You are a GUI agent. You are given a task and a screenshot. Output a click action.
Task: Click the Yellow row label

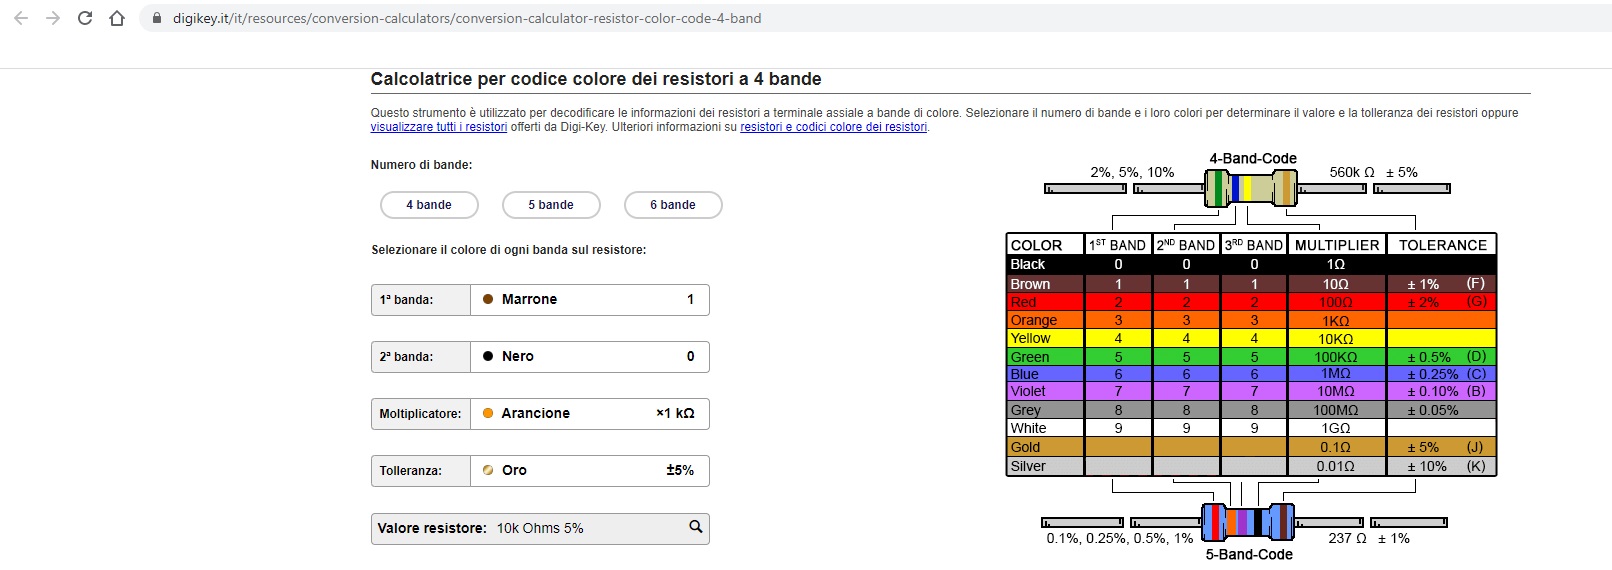coord(1030,338)
